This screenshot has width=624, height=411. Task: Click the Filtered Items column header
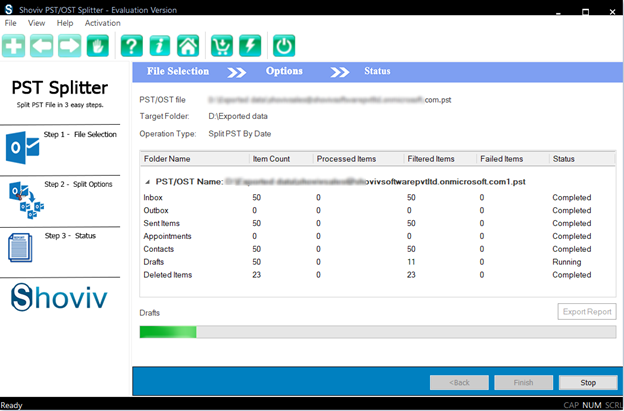pos(440,159)
